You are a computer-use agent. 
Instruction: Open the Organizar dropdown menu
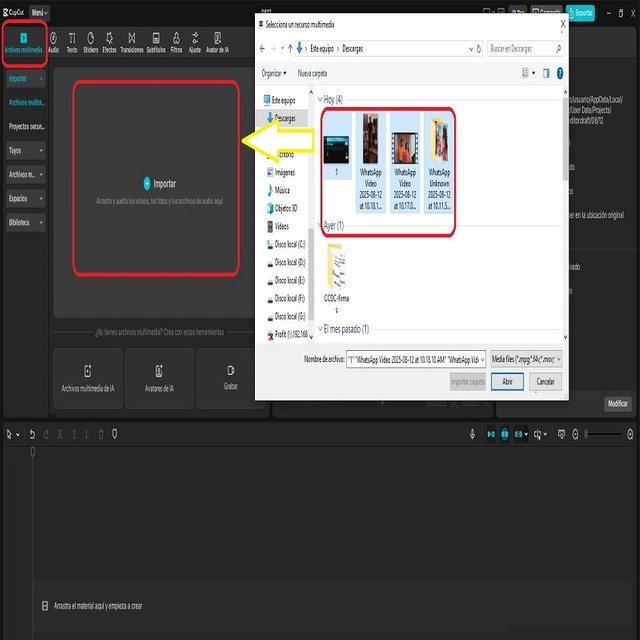[274, 73]
